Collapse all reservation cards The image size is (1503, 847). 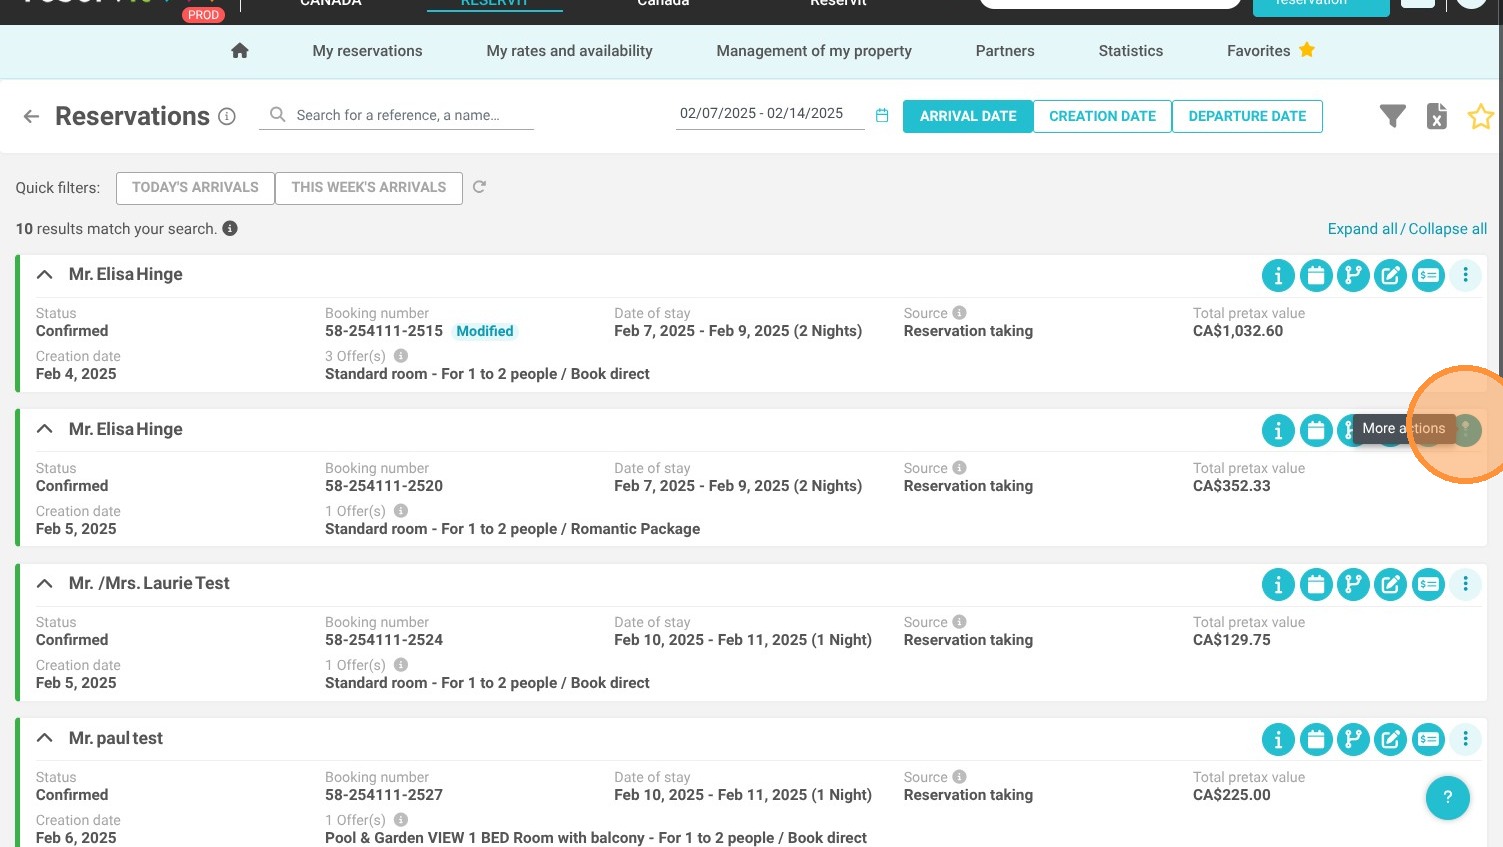coord(1448,229)
